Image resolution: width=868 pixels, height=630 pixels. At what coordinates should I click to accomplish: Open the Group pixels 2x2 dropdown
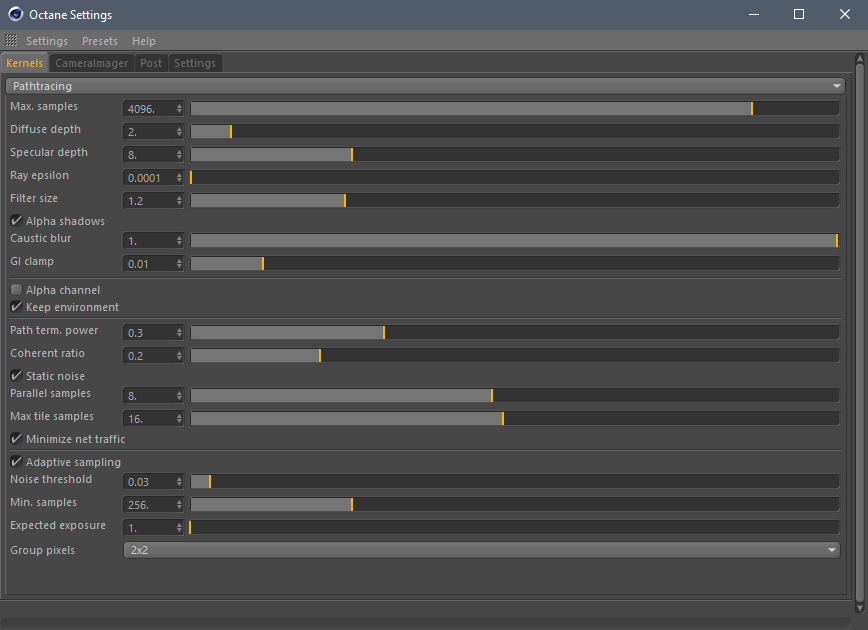click(482, 550)
